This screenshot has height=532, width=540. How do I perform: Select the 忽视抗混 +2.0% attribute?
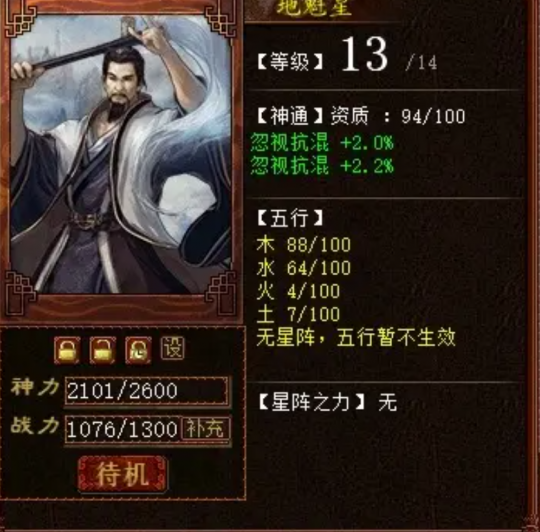pos(322,142)
